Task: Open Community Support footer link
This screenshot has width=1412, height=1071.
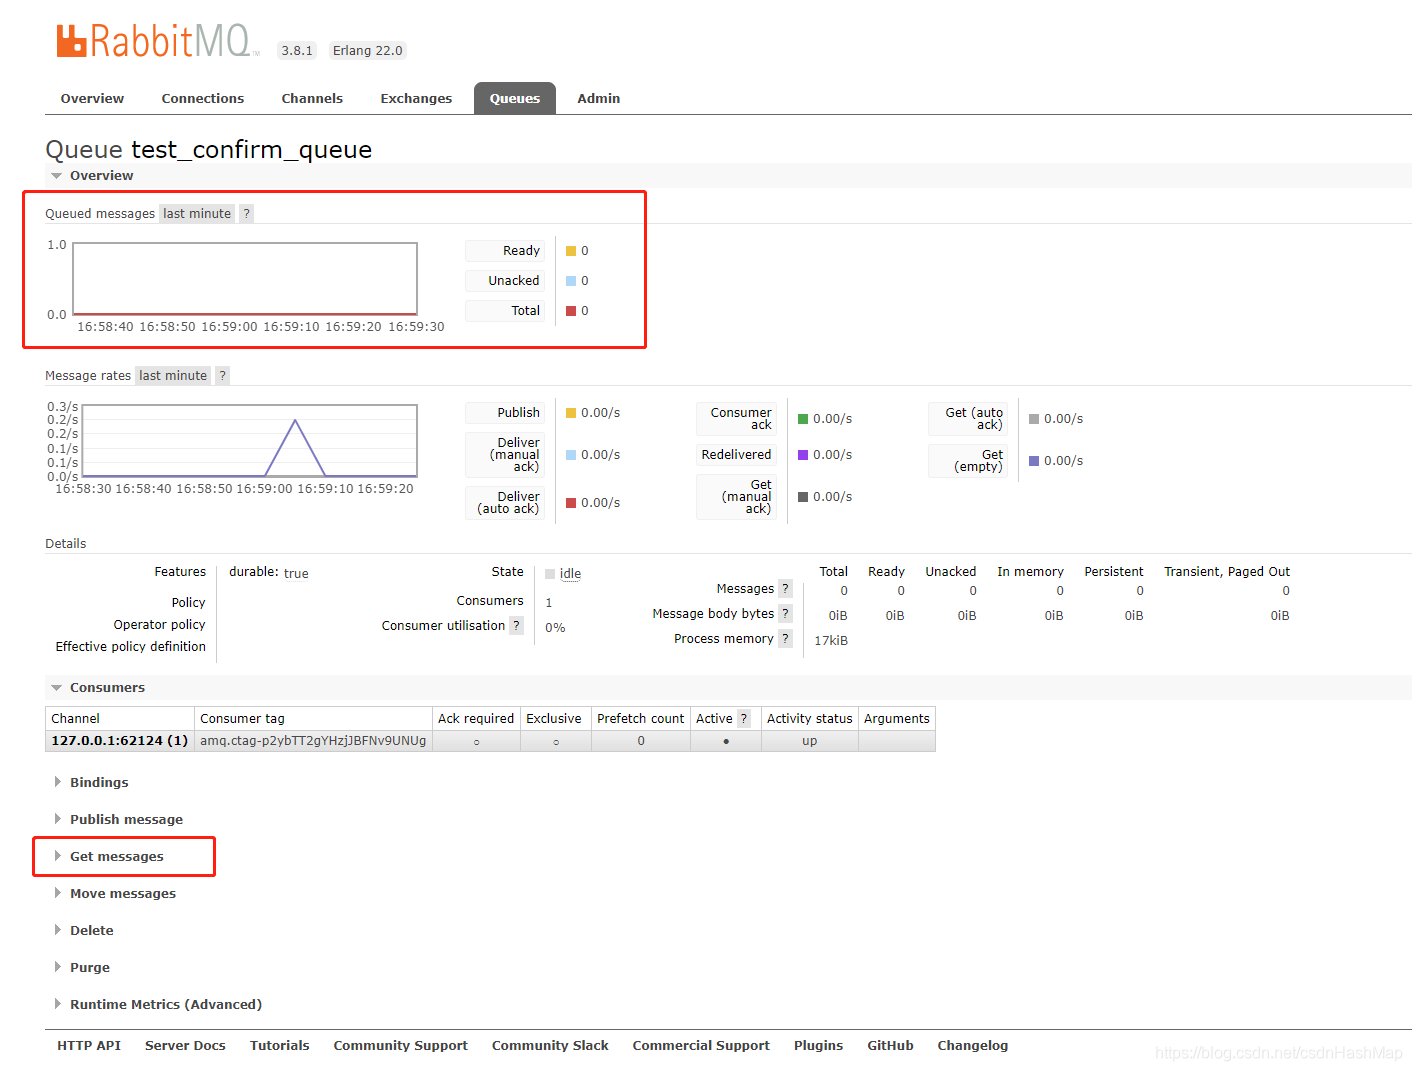Action: [400, 1045]
